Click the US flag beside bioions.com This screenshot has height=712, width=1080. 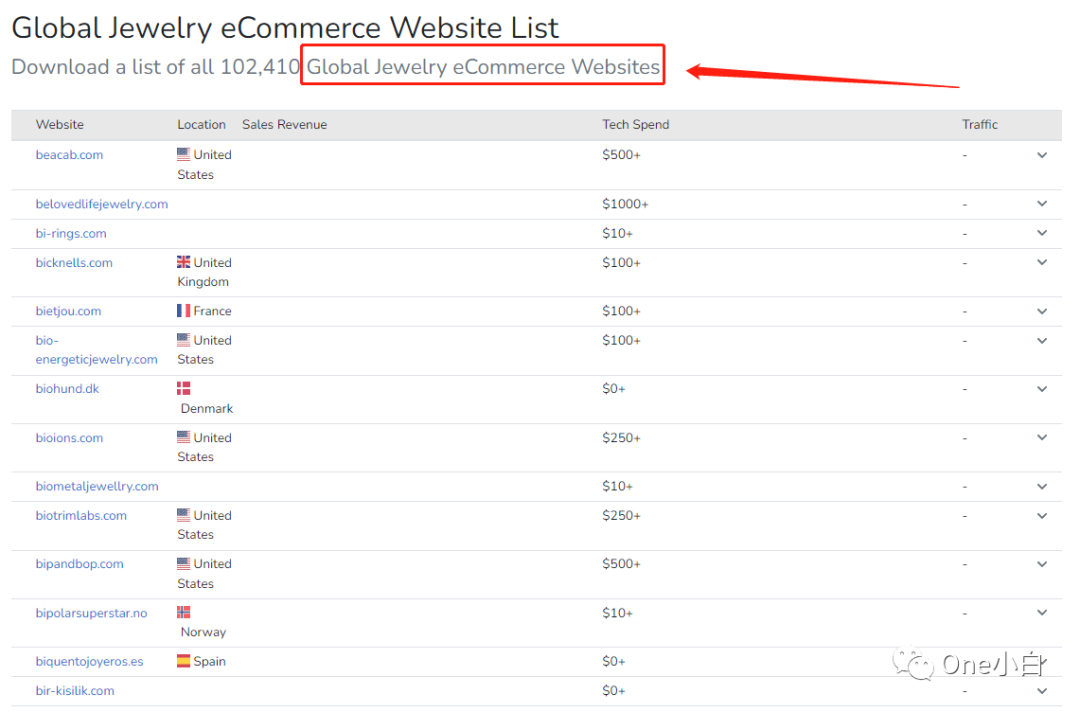tap(184, 437)
